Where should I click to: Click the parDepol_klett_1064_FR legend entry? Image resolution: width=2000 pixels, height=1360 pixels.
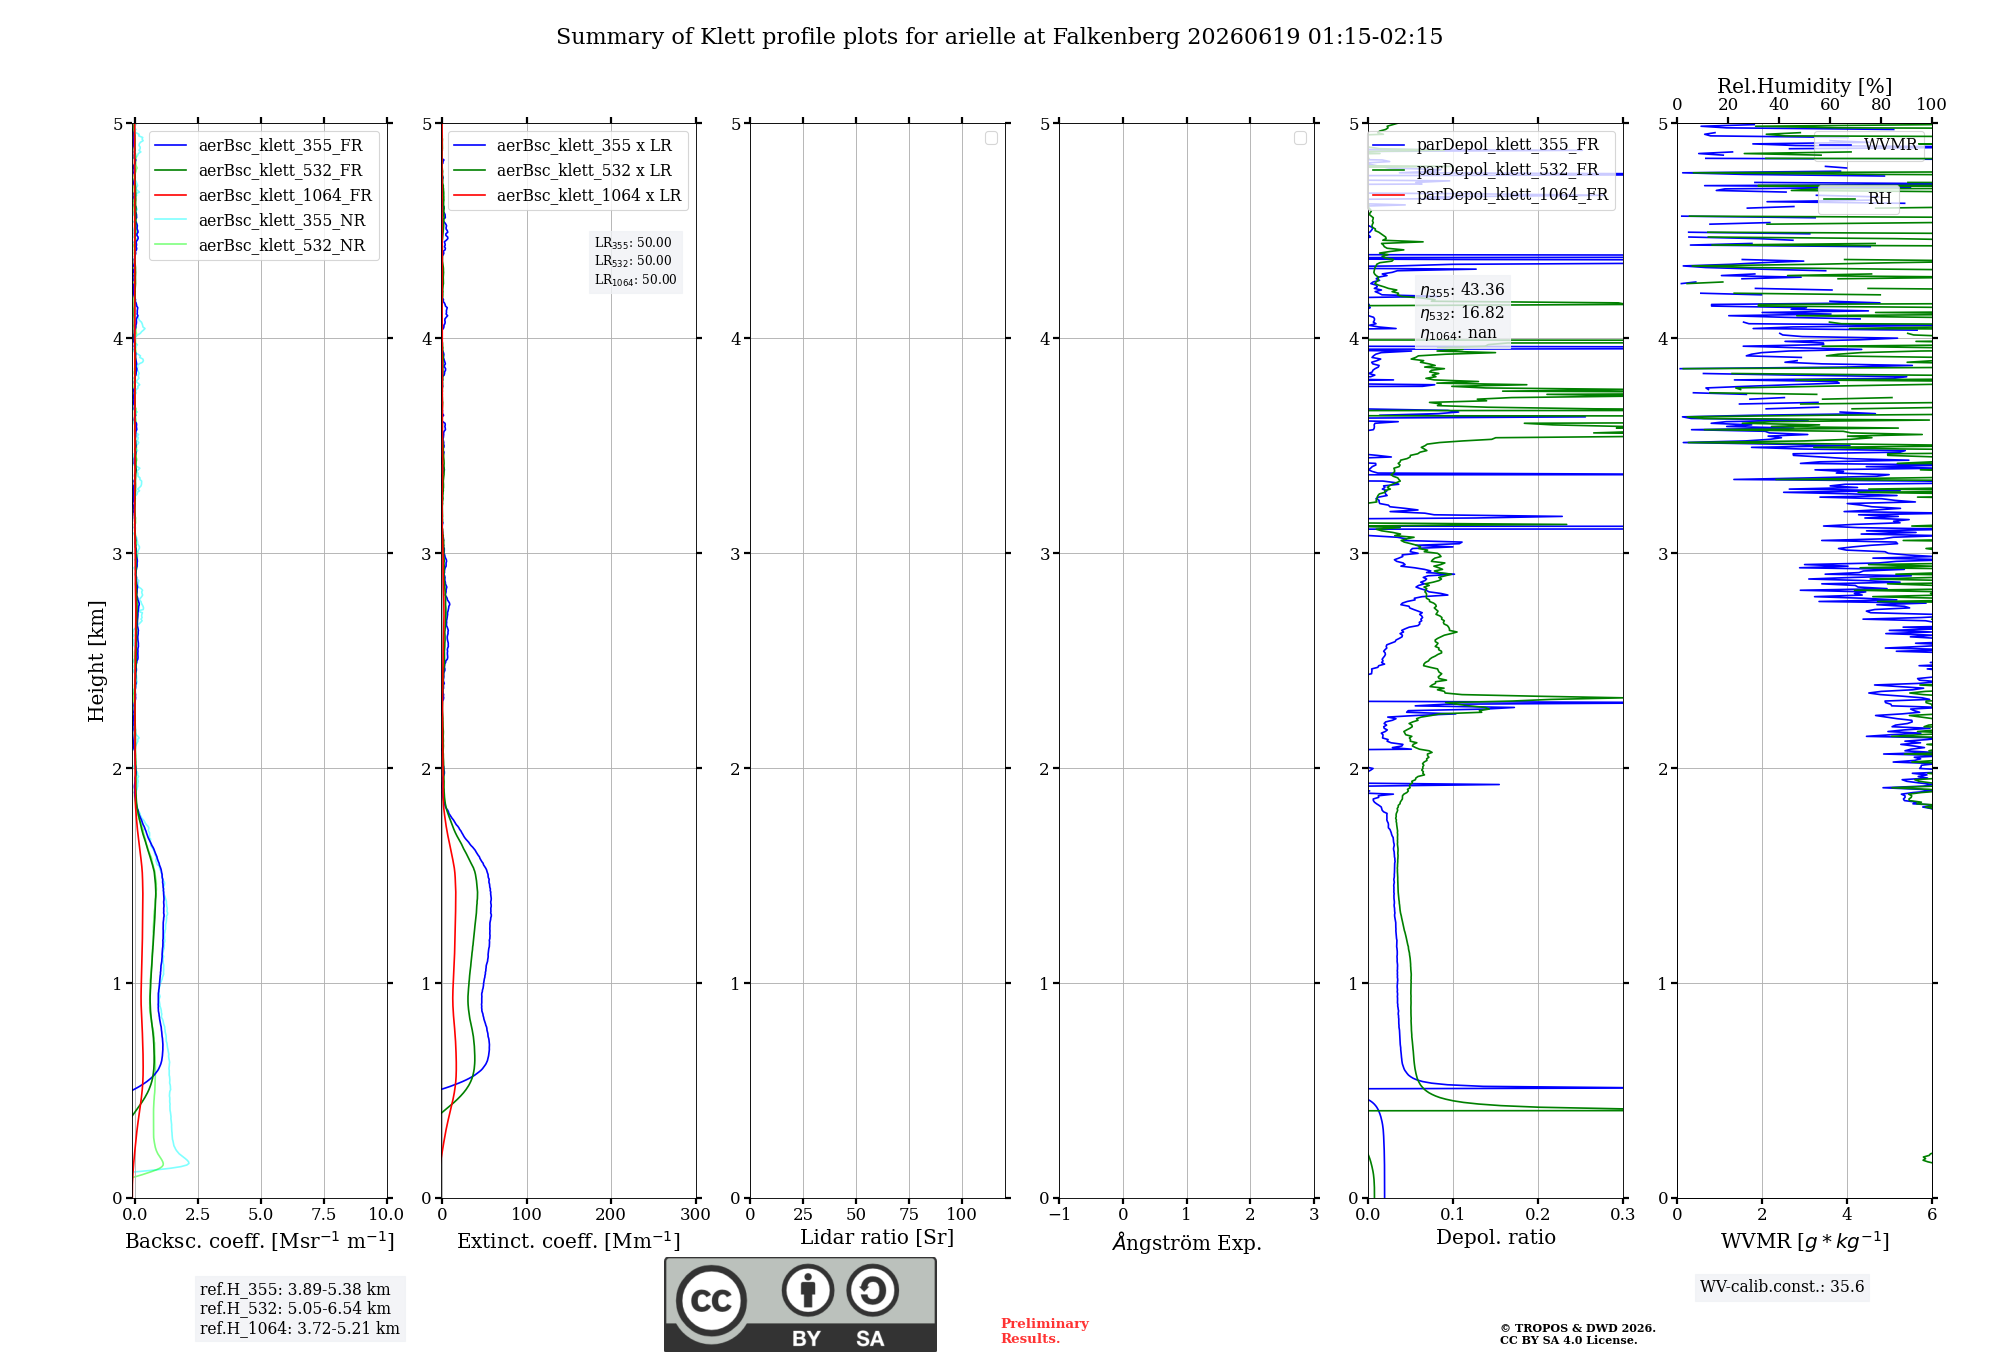1491,195
